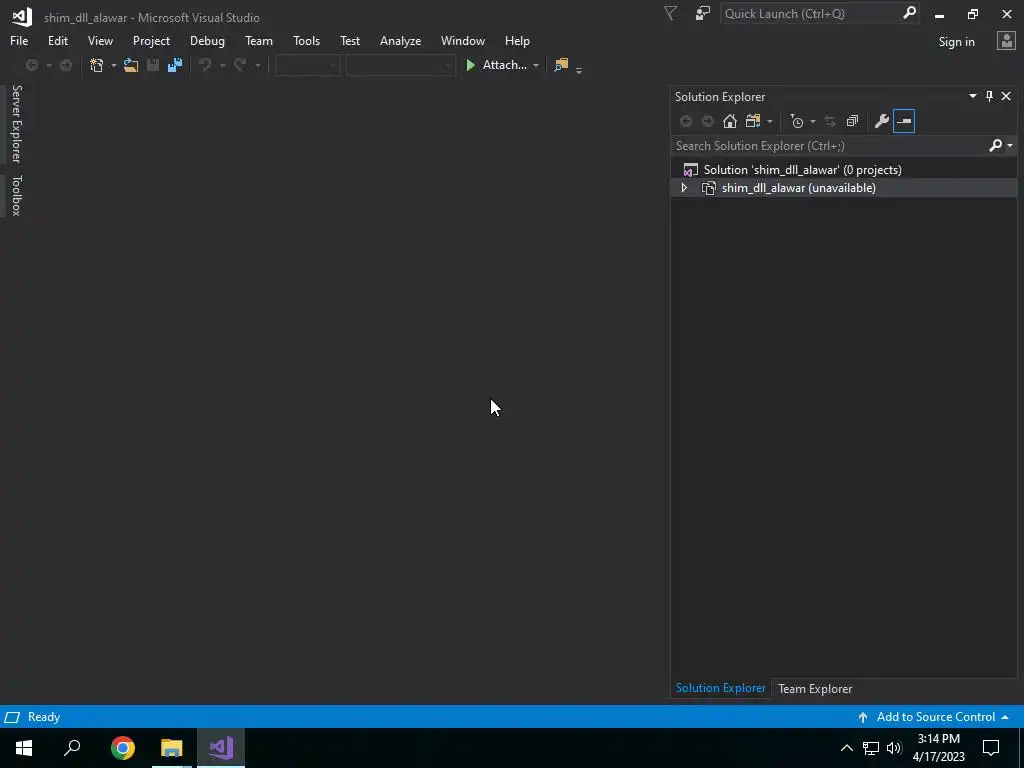Click the Find in Files icon

point(561,65)
